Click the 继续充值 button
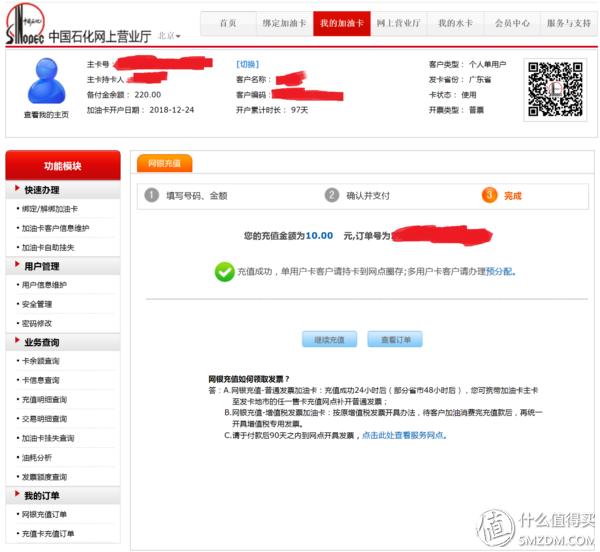The height and width of the screenshot is (552, 600). click(329, 339)
